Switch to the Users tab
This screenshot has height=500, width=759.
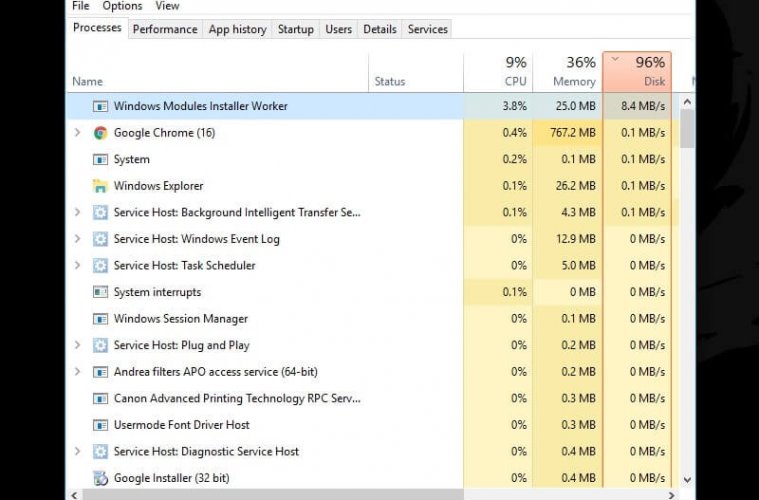pyautogui.click(x=338, y=29)
